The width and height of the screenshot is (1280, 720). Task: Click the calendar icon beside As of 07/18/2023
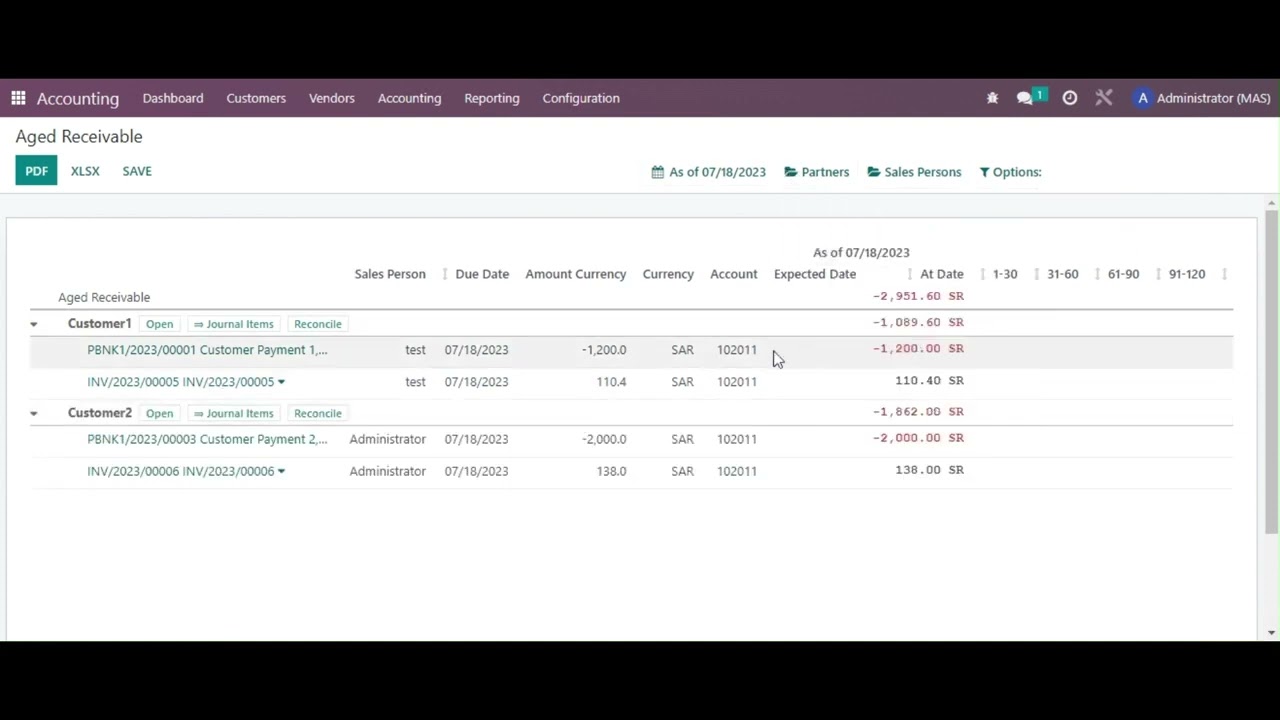click(x=657, y=172)
